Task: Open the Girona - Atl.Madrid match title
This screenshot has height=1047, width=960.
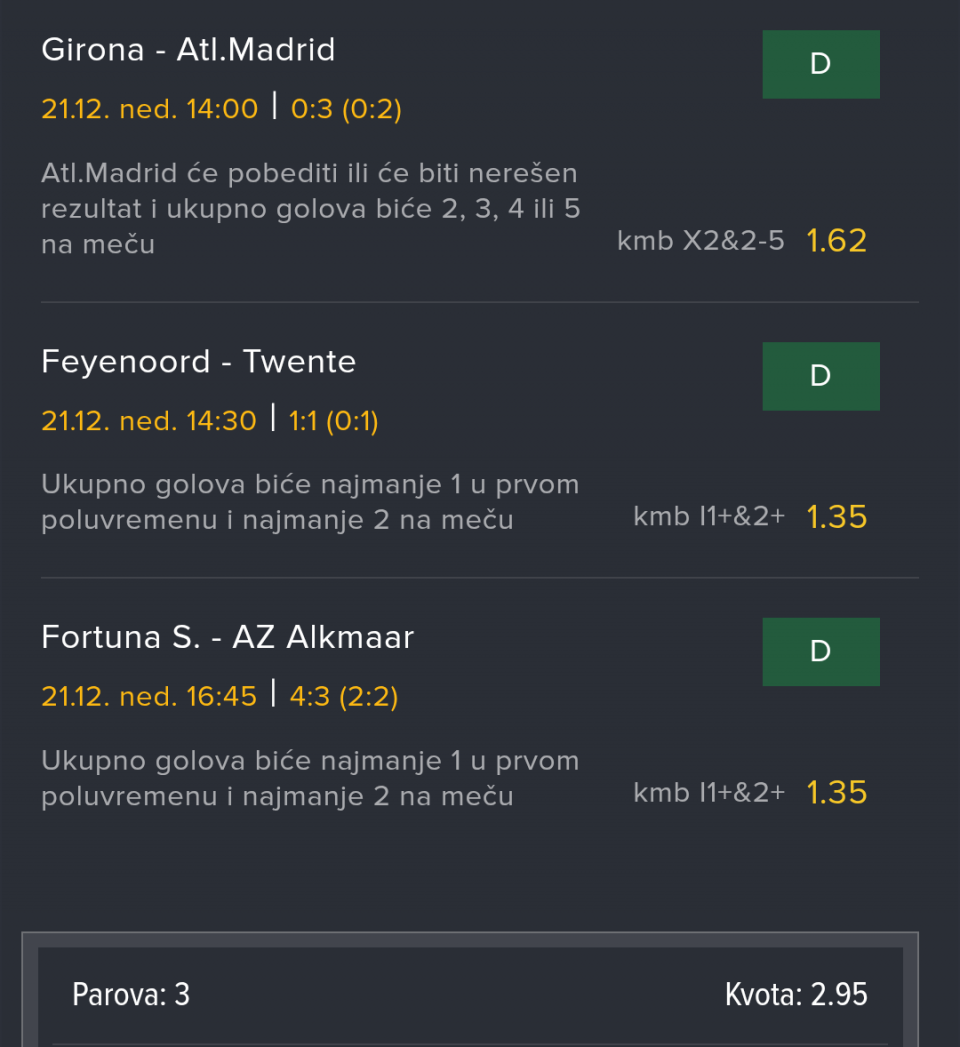Action: pos(188,50)
